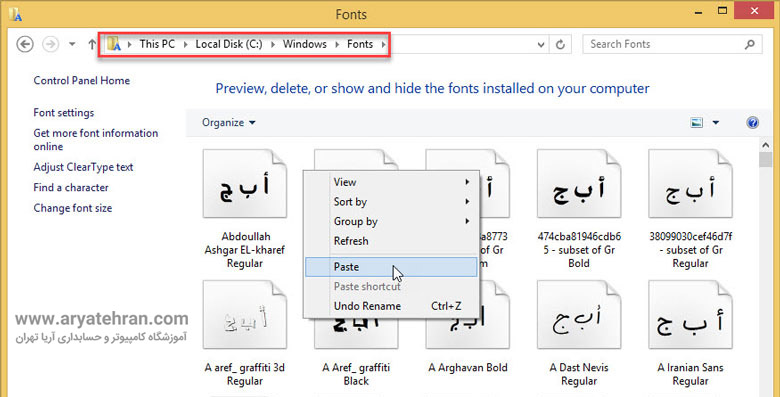Choose Paste from the context menu
The image size is (780, 397).
tap(391, 267)
